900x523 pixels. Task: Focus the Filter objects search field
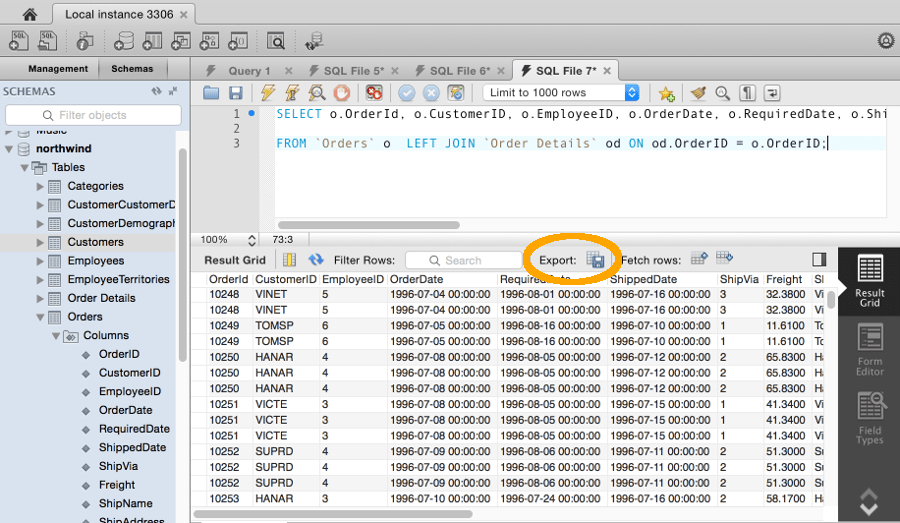93,115
